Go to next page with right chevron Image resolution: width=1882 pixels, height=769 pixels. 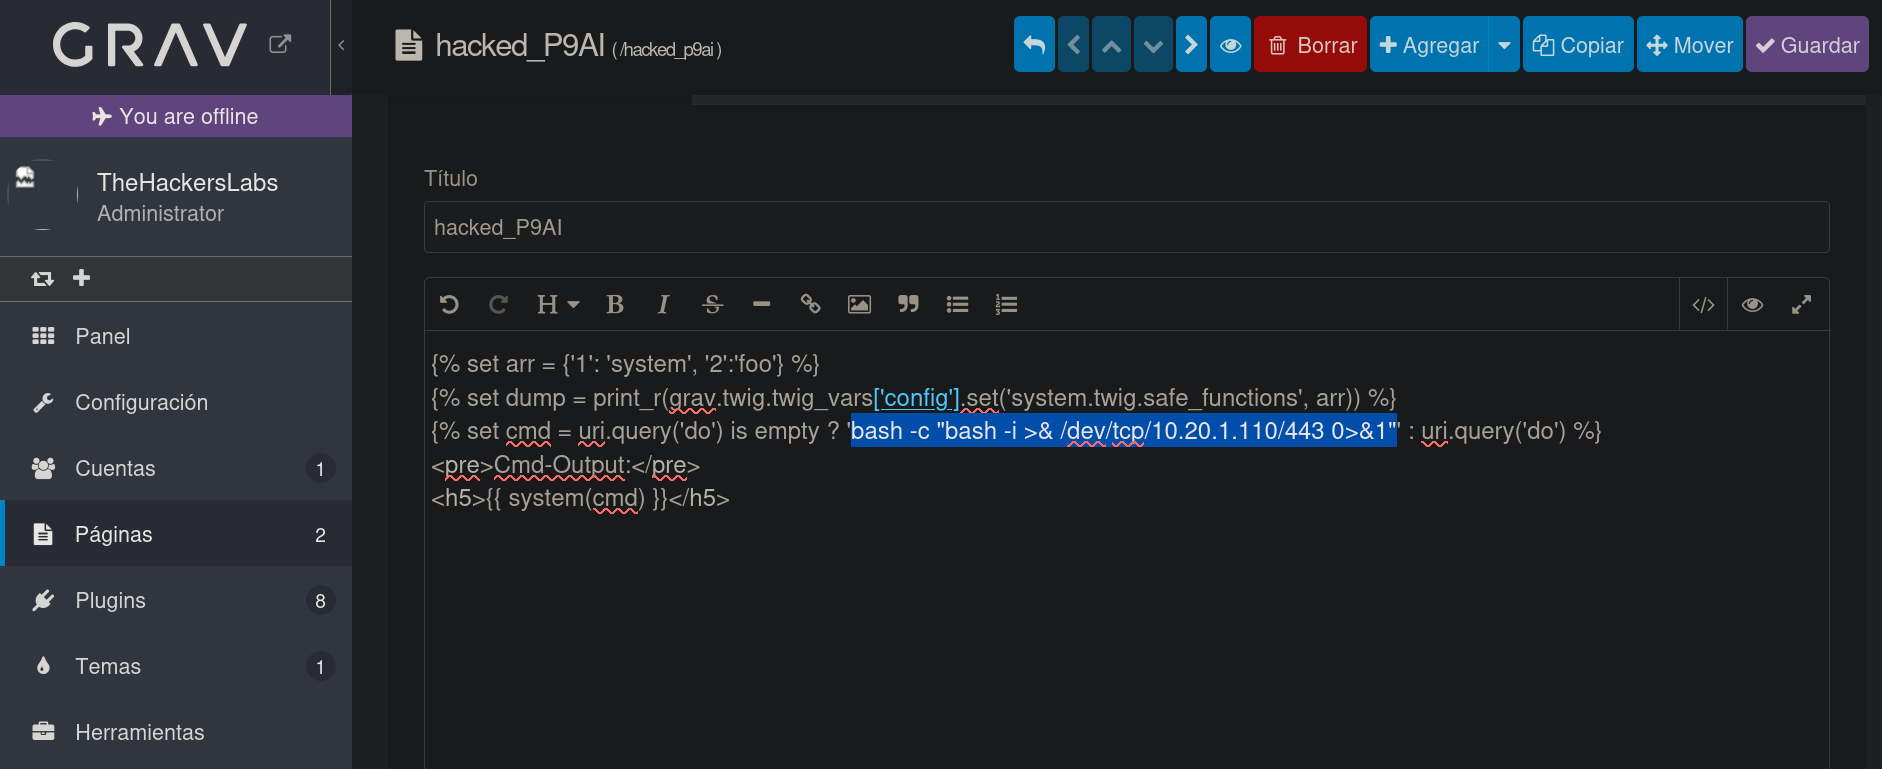coord(1191,45)
